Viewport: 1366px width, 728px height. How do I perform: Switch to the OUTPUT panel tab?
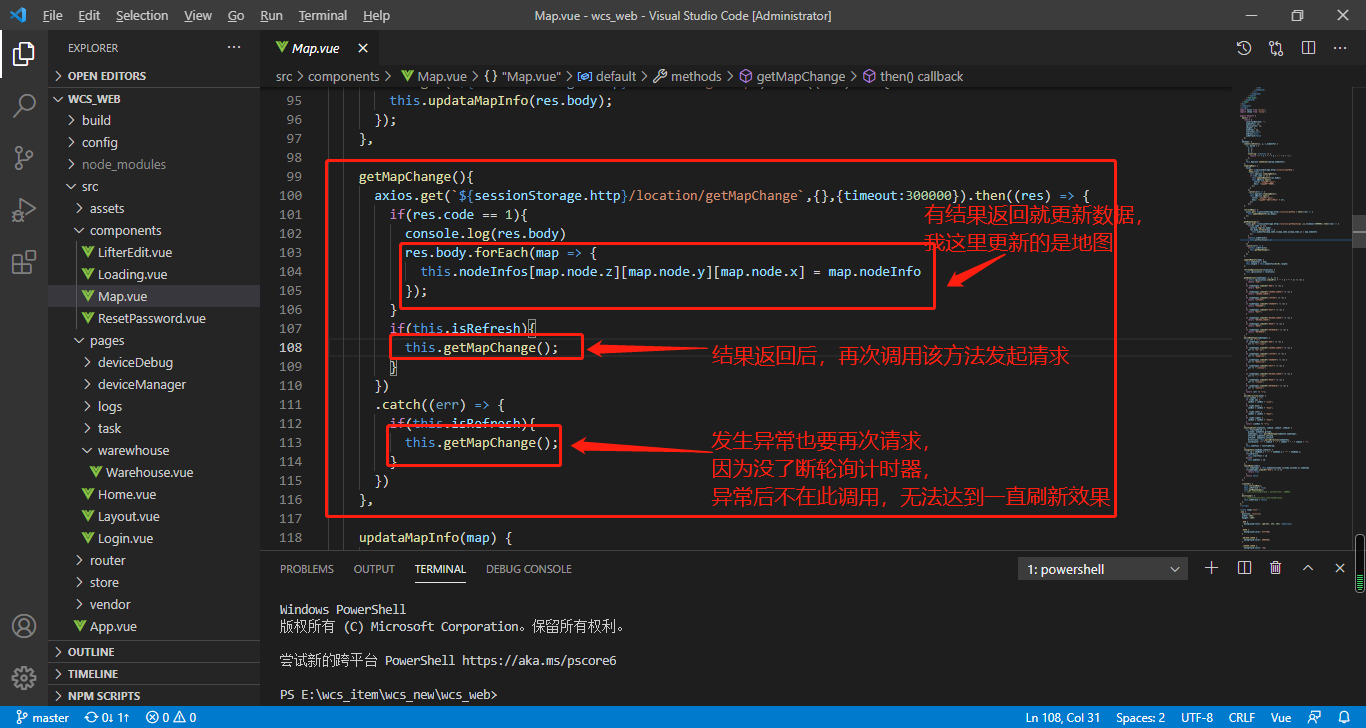click(x=374, y=569)
